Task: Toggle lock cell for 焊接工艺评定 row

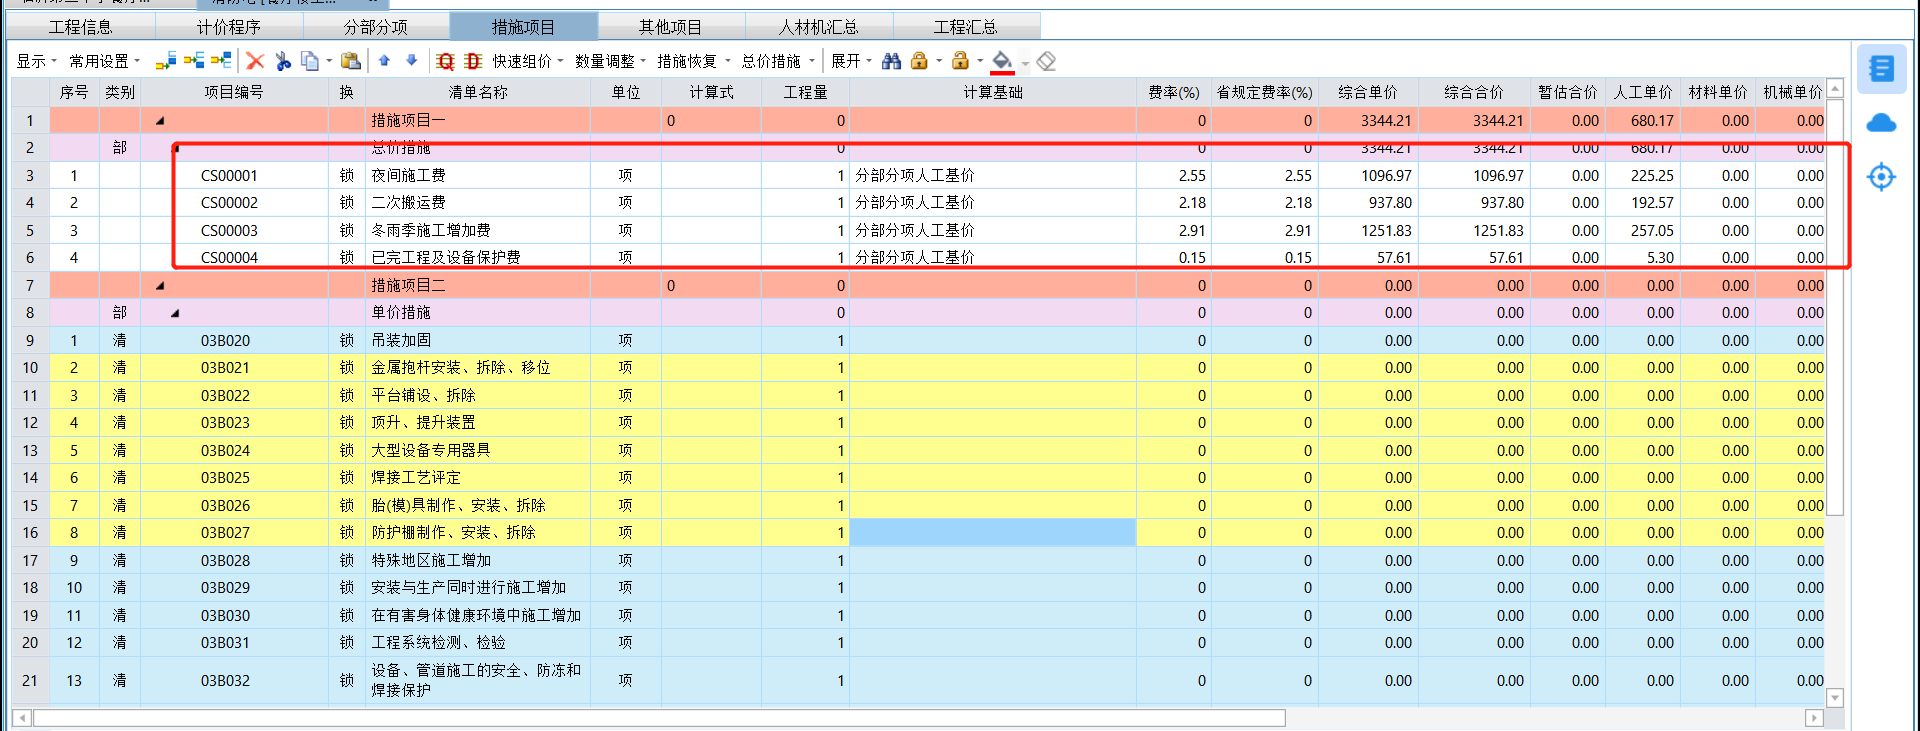Action: (x=347, y=478)
